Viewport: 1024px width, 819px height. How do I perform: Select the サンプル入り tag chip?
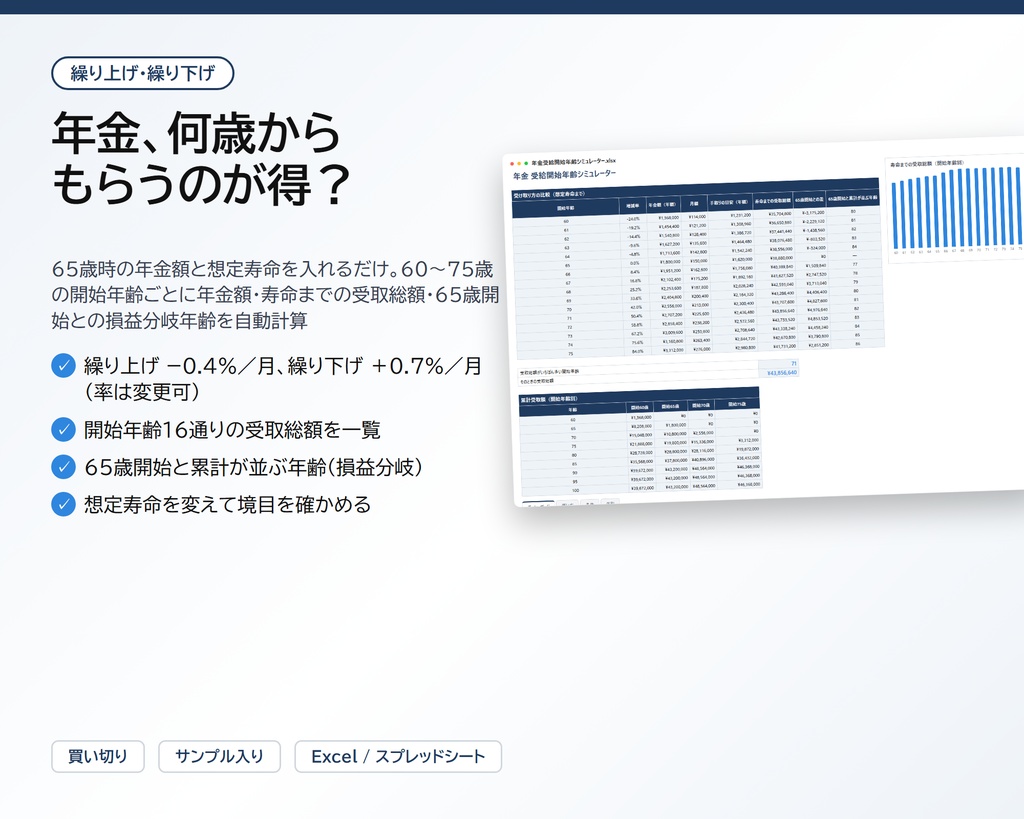click(x=219, y=756)
